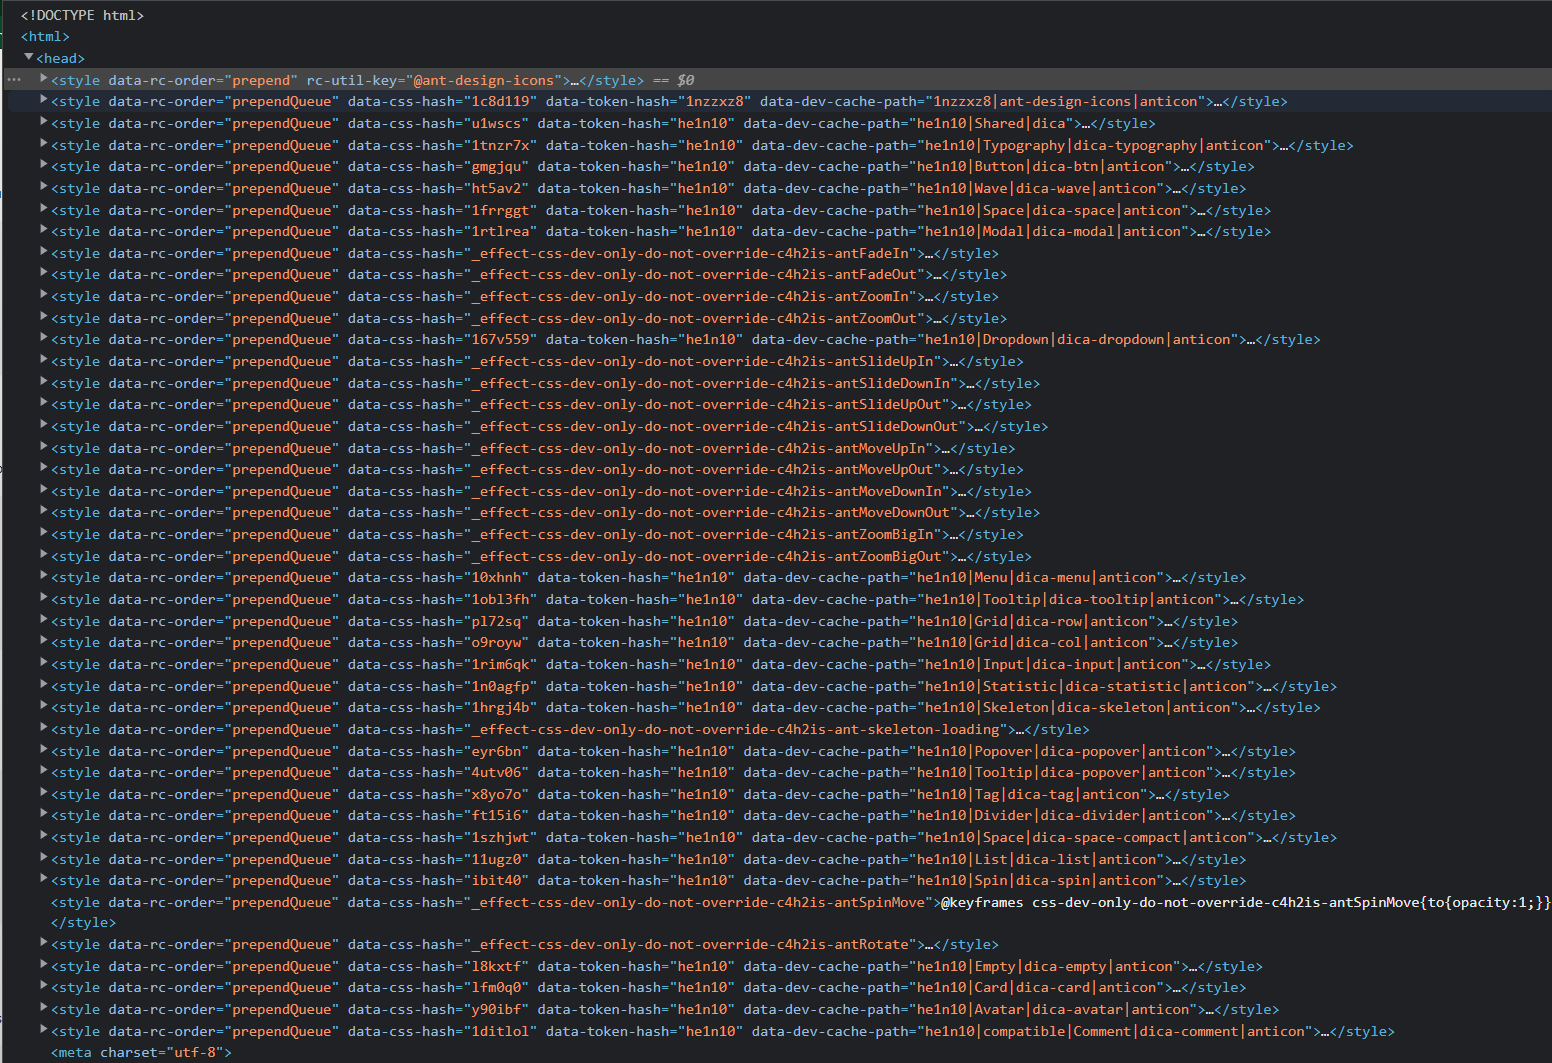This screenshot has height=1063, width=1552.
Task: Expand the Spin style node with hash "ibit40"
Action: pyautogui.click(x=43, y=880)
